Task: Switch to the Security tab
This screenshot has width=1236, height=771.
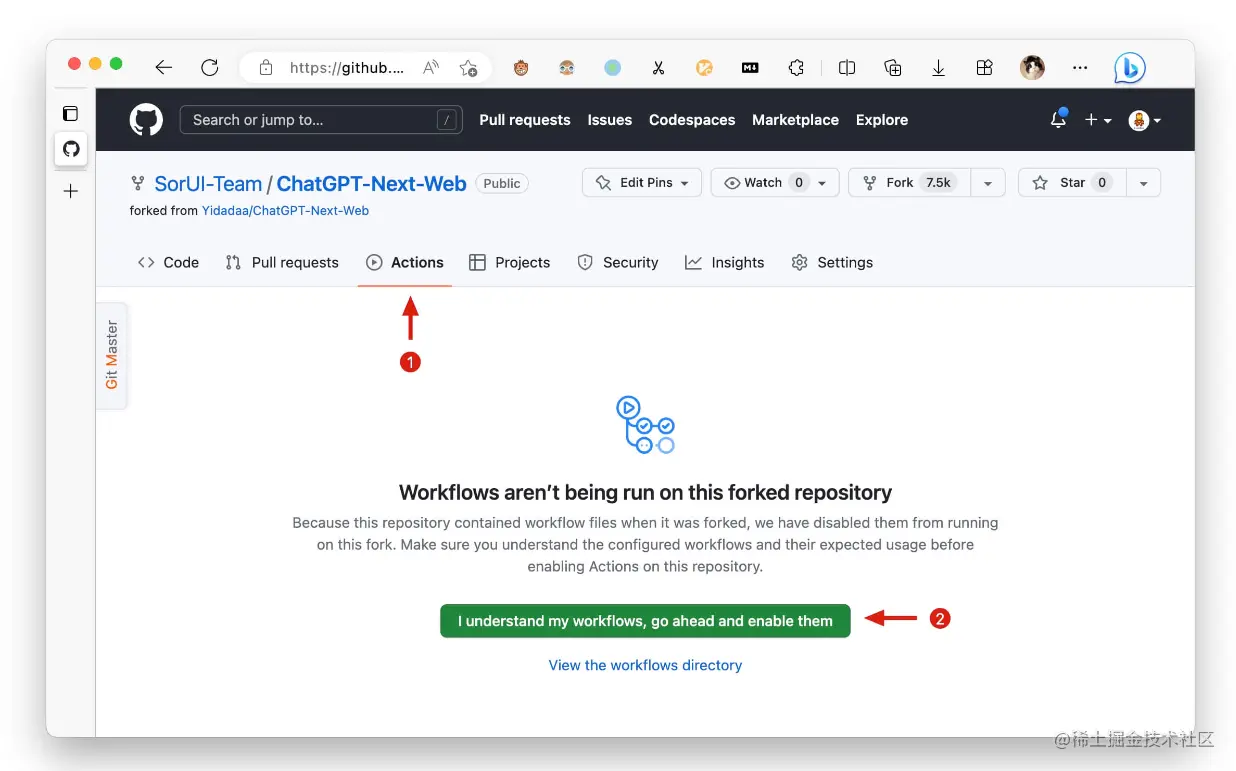Action: pyautogui.click(x=618, y=262)
